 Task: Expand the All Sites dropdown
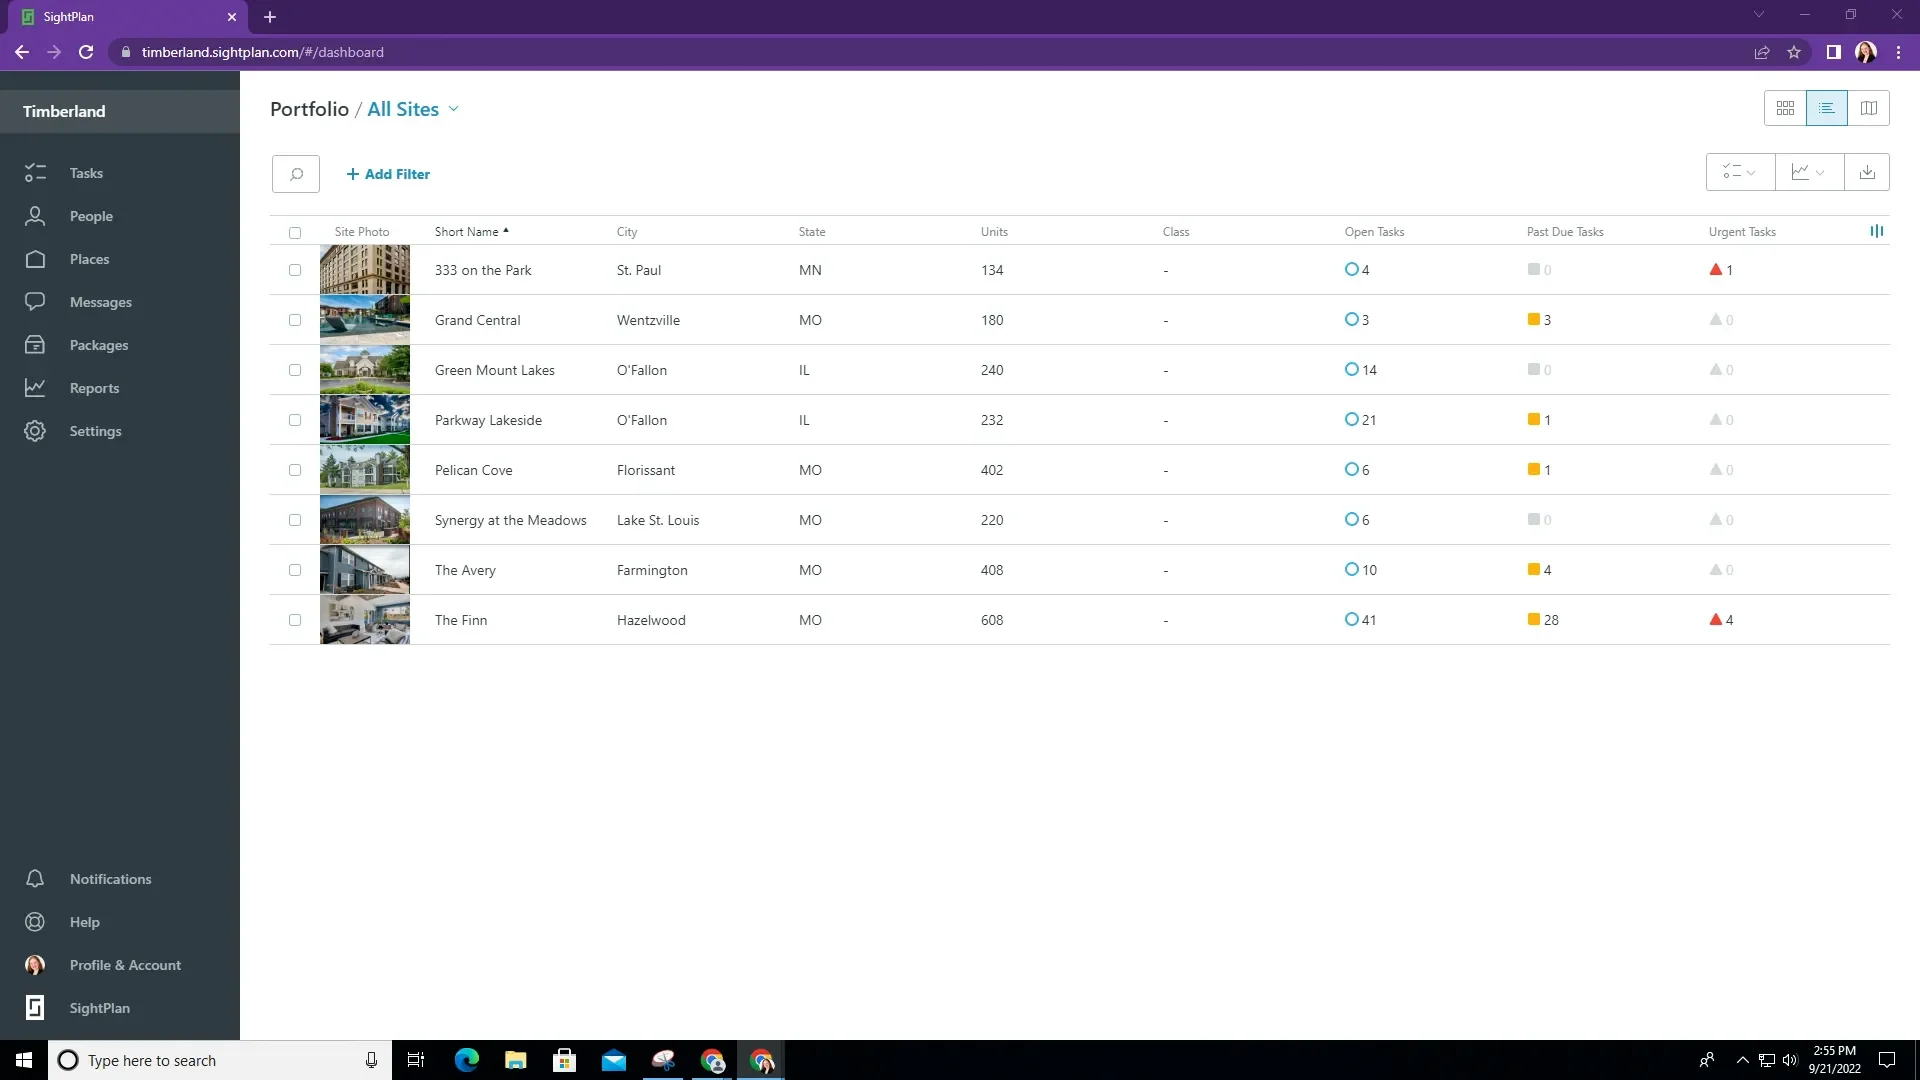[413, 109]
